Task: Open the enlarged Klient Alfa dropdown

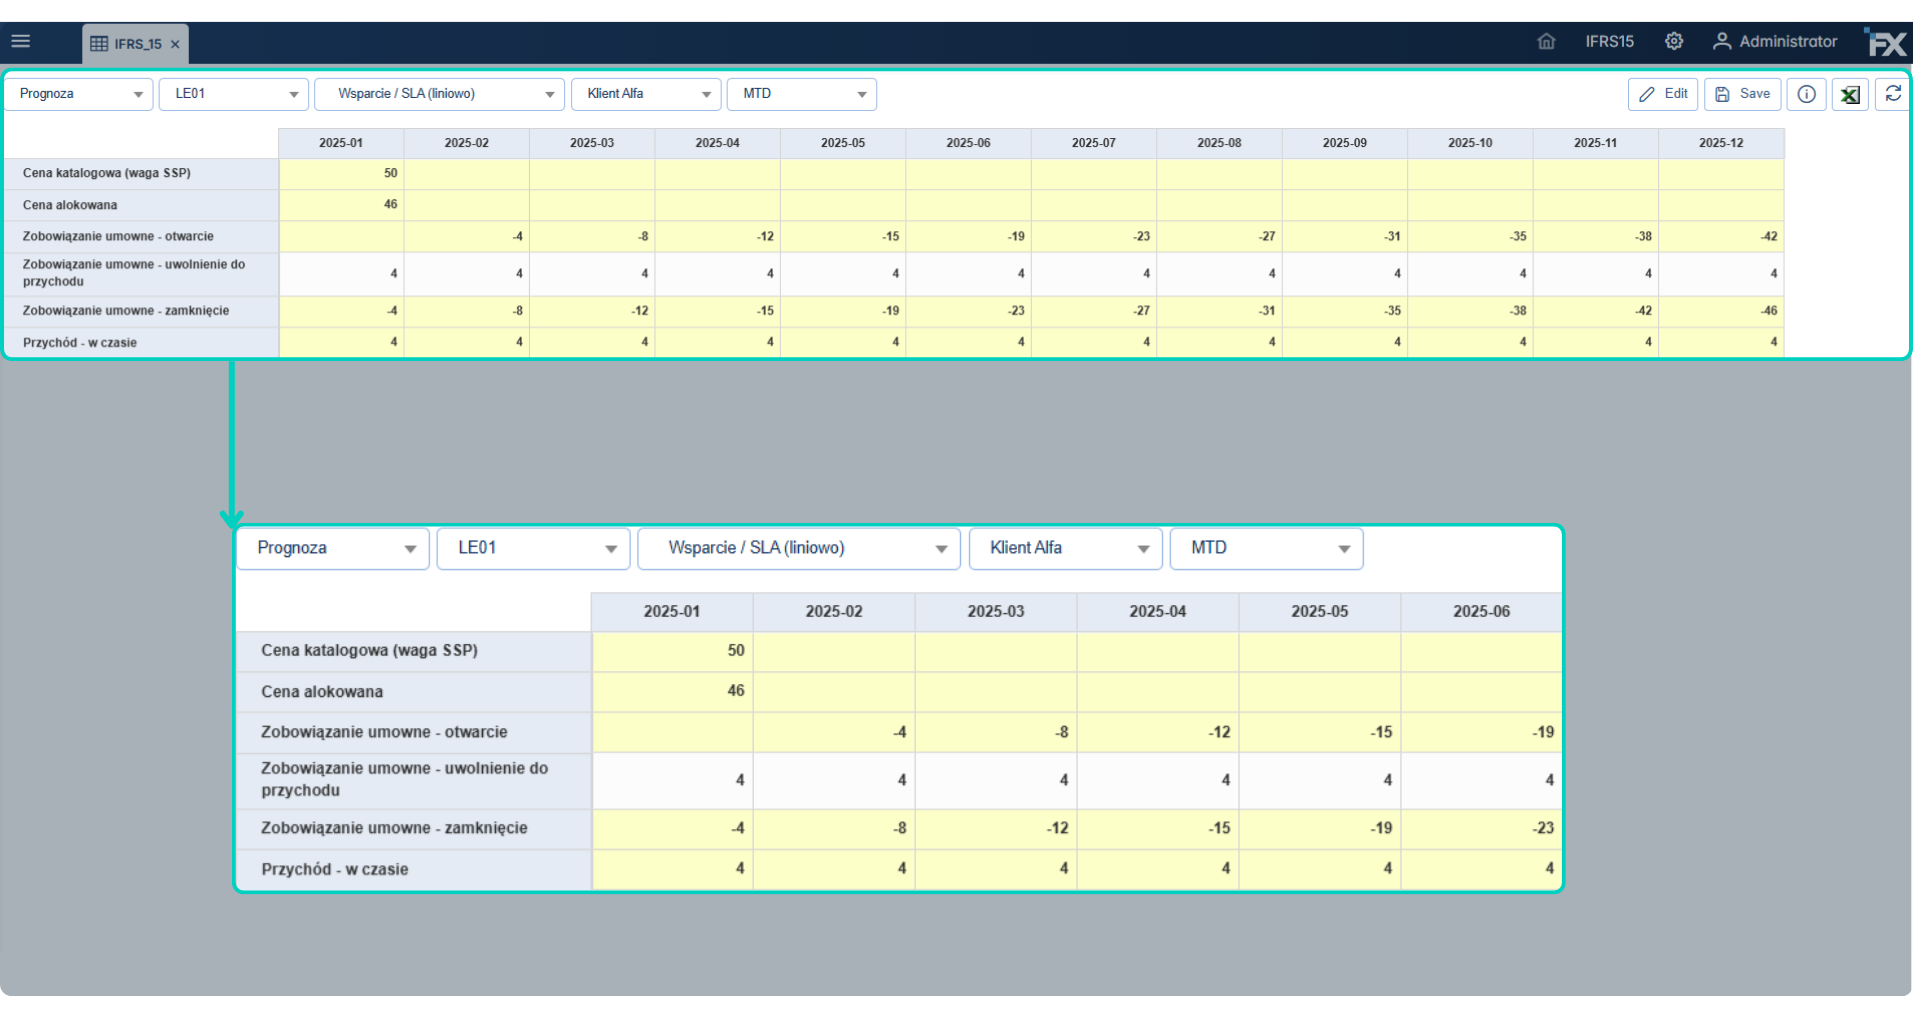Action: pyautogui.click(x=1066, y=549)
